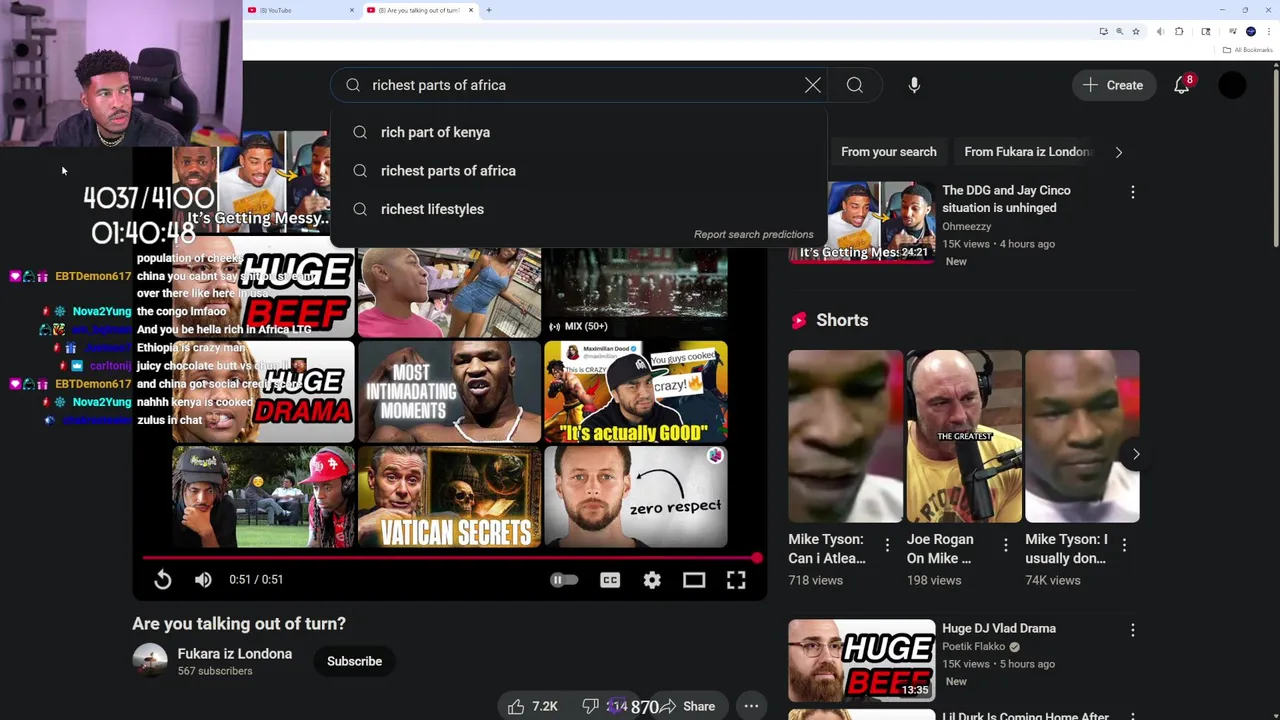Open the 'VATICAN SECRETS' endscreen thumbnail
The width and height of the screenshot is (1280, 720).
pyautogui.click(x=449, y=497)
